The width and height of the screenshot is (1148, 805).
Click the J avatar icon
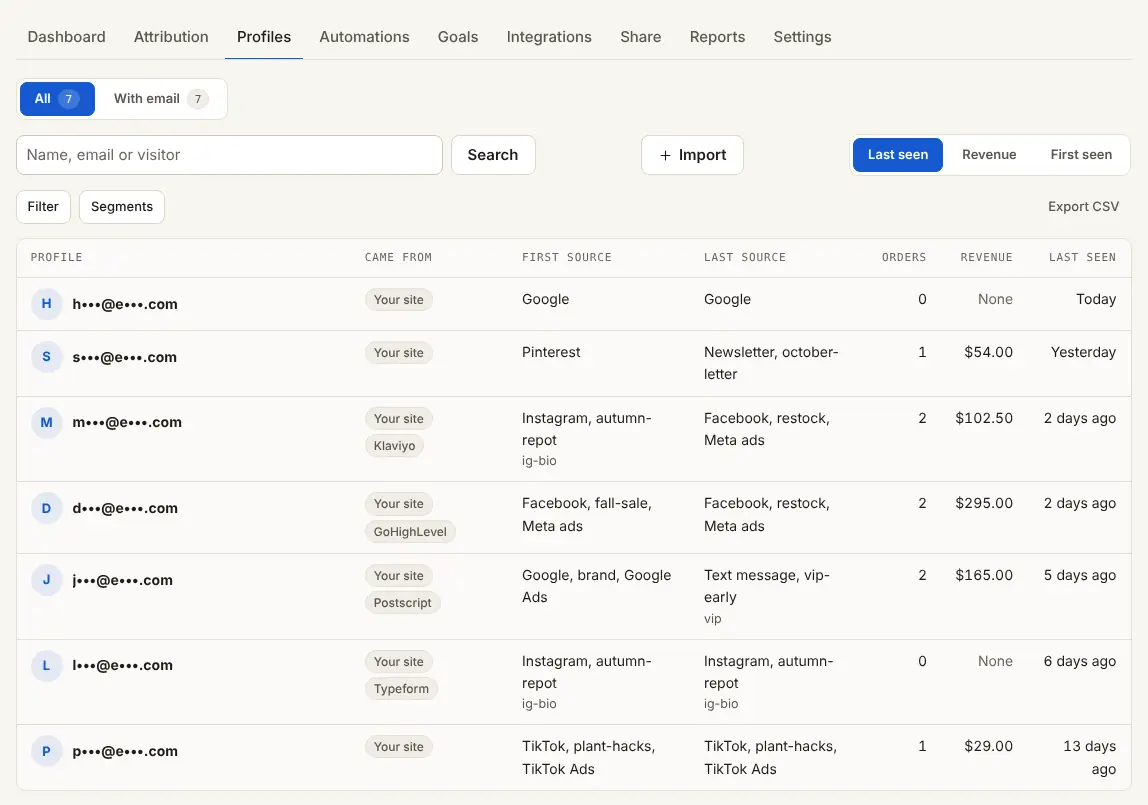46,580
